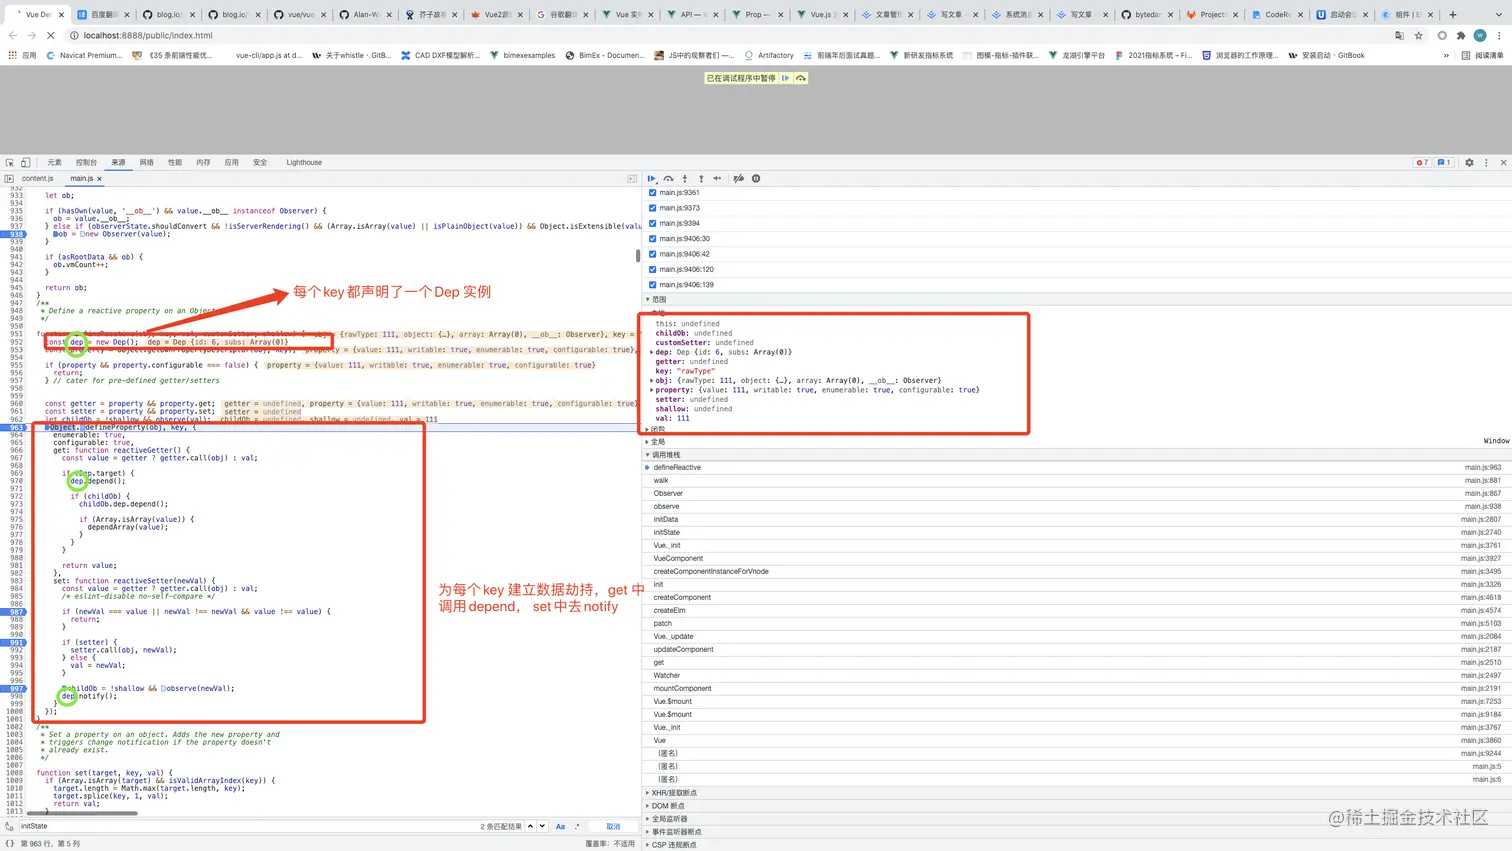Switch to 网络 Network panel tab
1512x851 pixels.
(147, 162)
